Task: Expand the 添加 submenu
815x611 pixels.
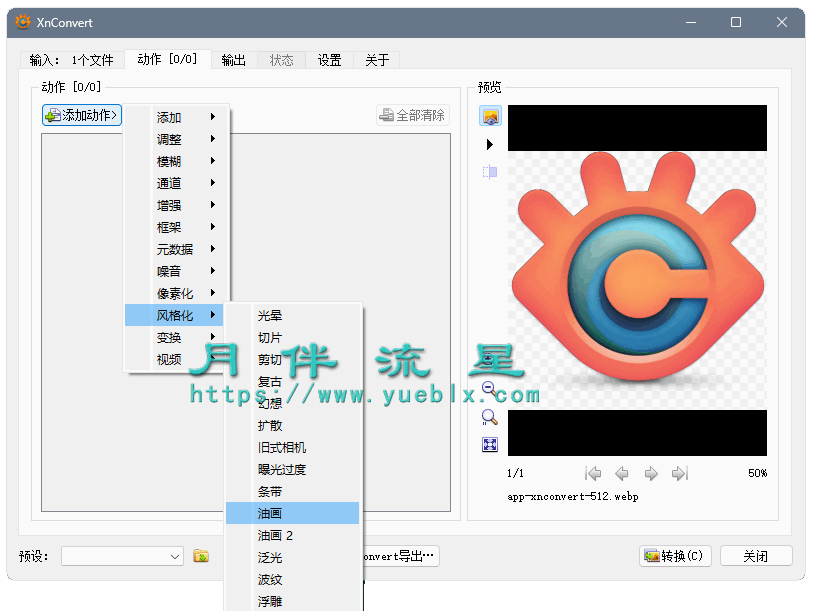Action: coord(176,117)
